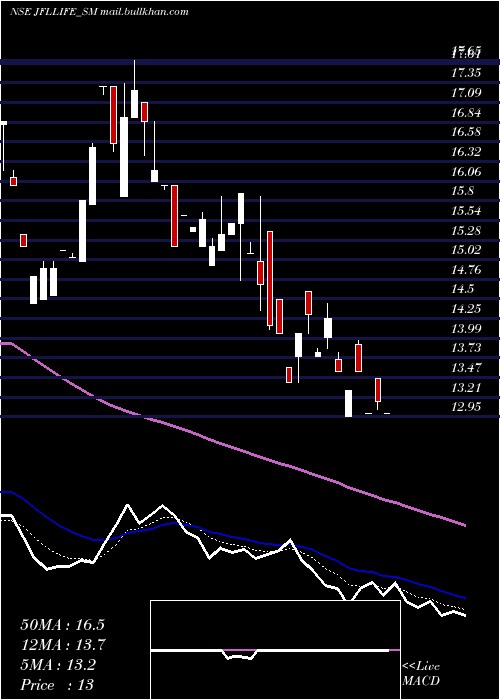500x700 pixels.
Task: Click the 13.47 price axis label
Action: click(x=466, y=368)
